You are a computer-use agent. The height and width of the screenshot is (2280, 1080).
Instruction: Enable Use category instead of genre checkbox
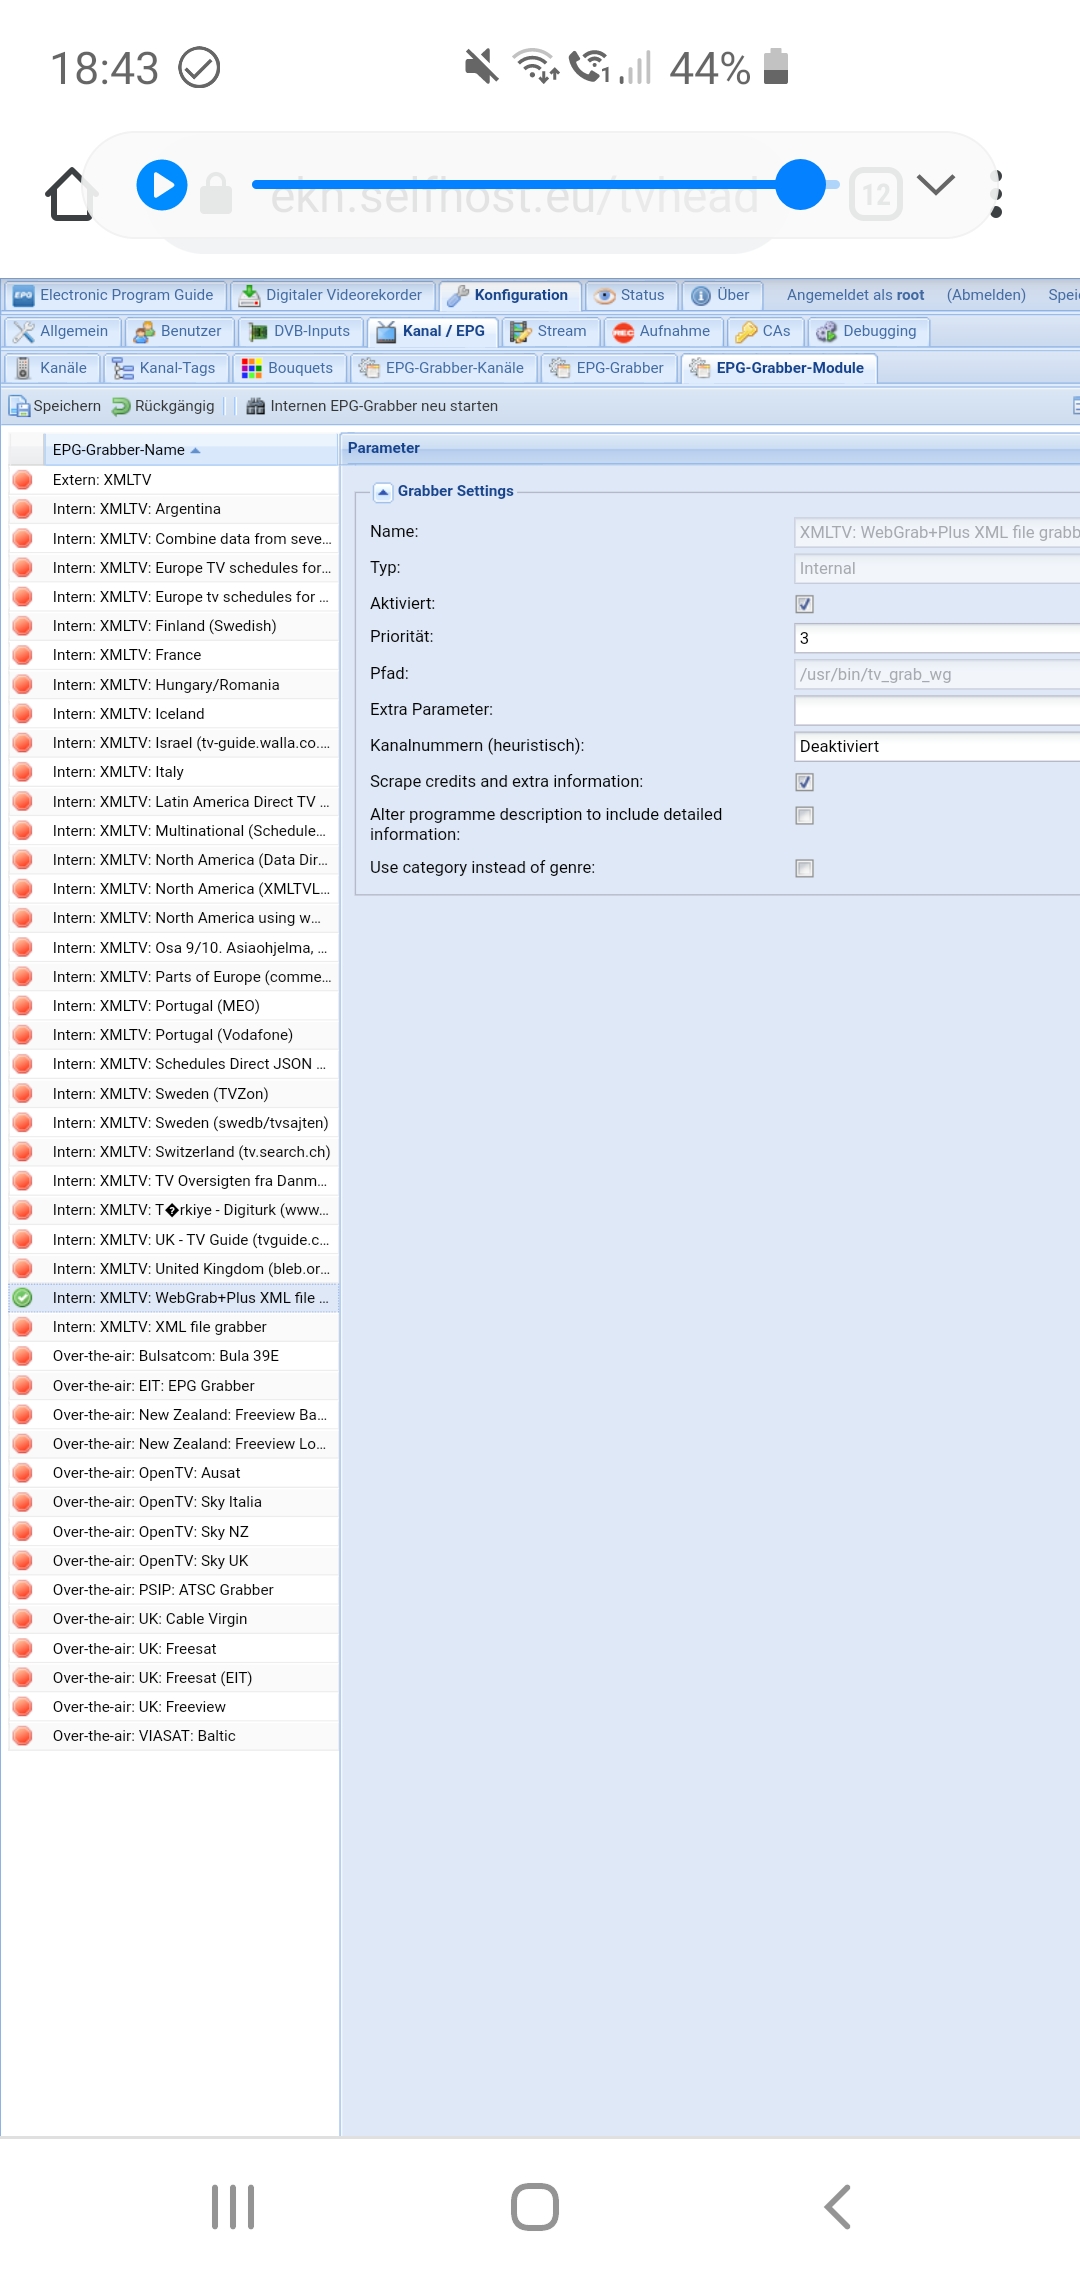805,868
